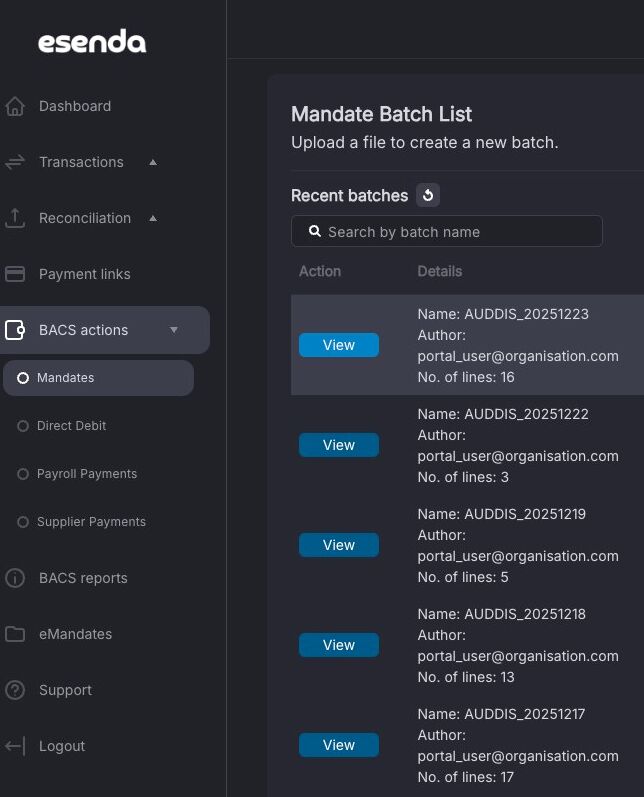The height and width of the screenshot is (797, 644).
Task: Open the Transactions menu item
Action: coord(81,162)
